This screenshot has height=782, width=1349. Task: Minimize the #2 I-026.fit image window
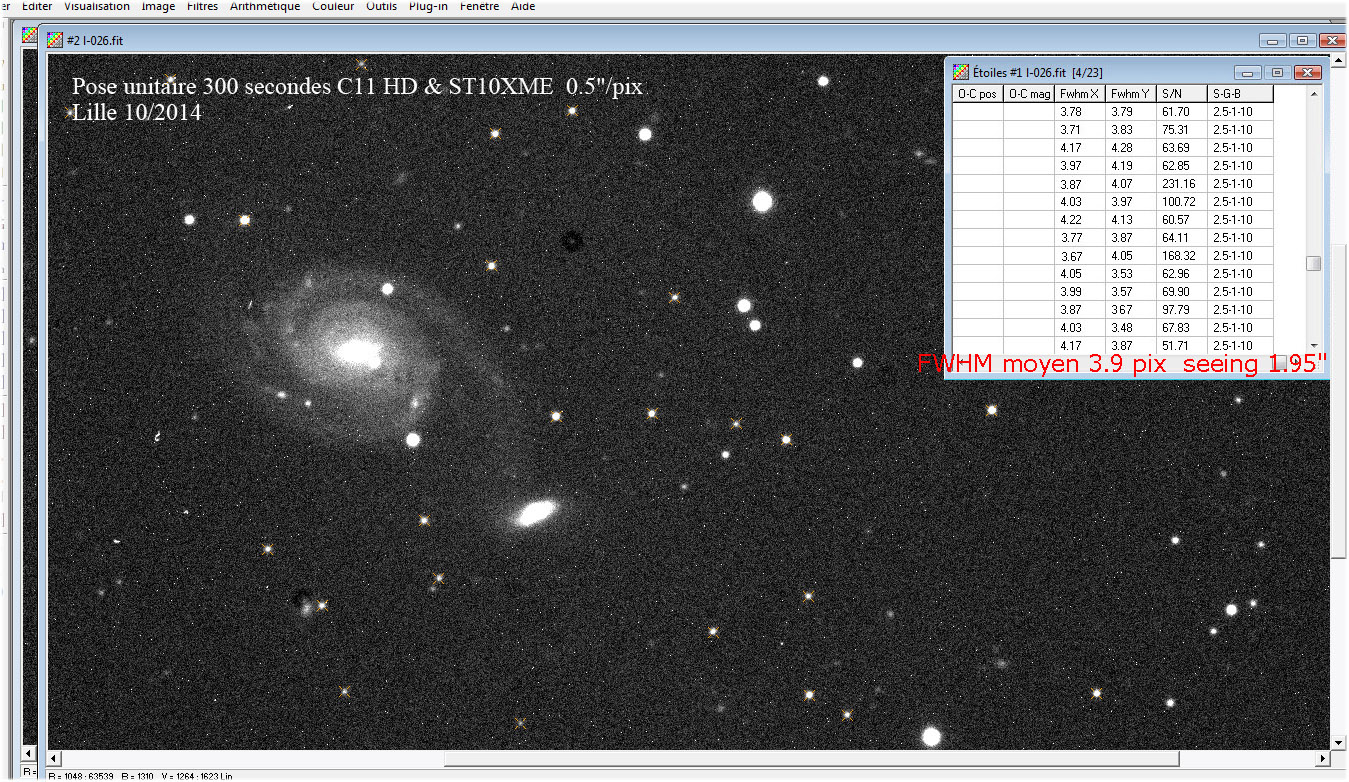1273,40
